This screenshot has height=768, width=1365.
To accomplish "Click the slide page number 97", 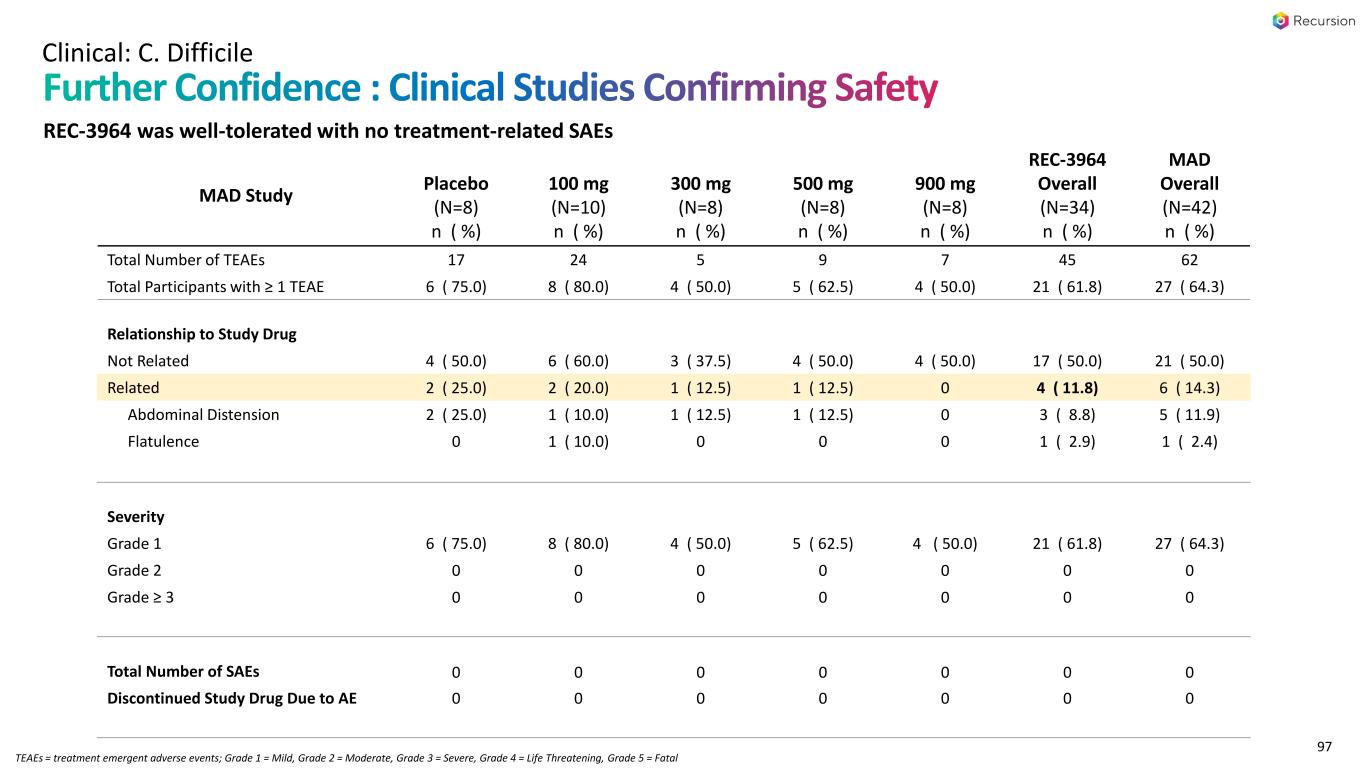I will pos(1324,747).
